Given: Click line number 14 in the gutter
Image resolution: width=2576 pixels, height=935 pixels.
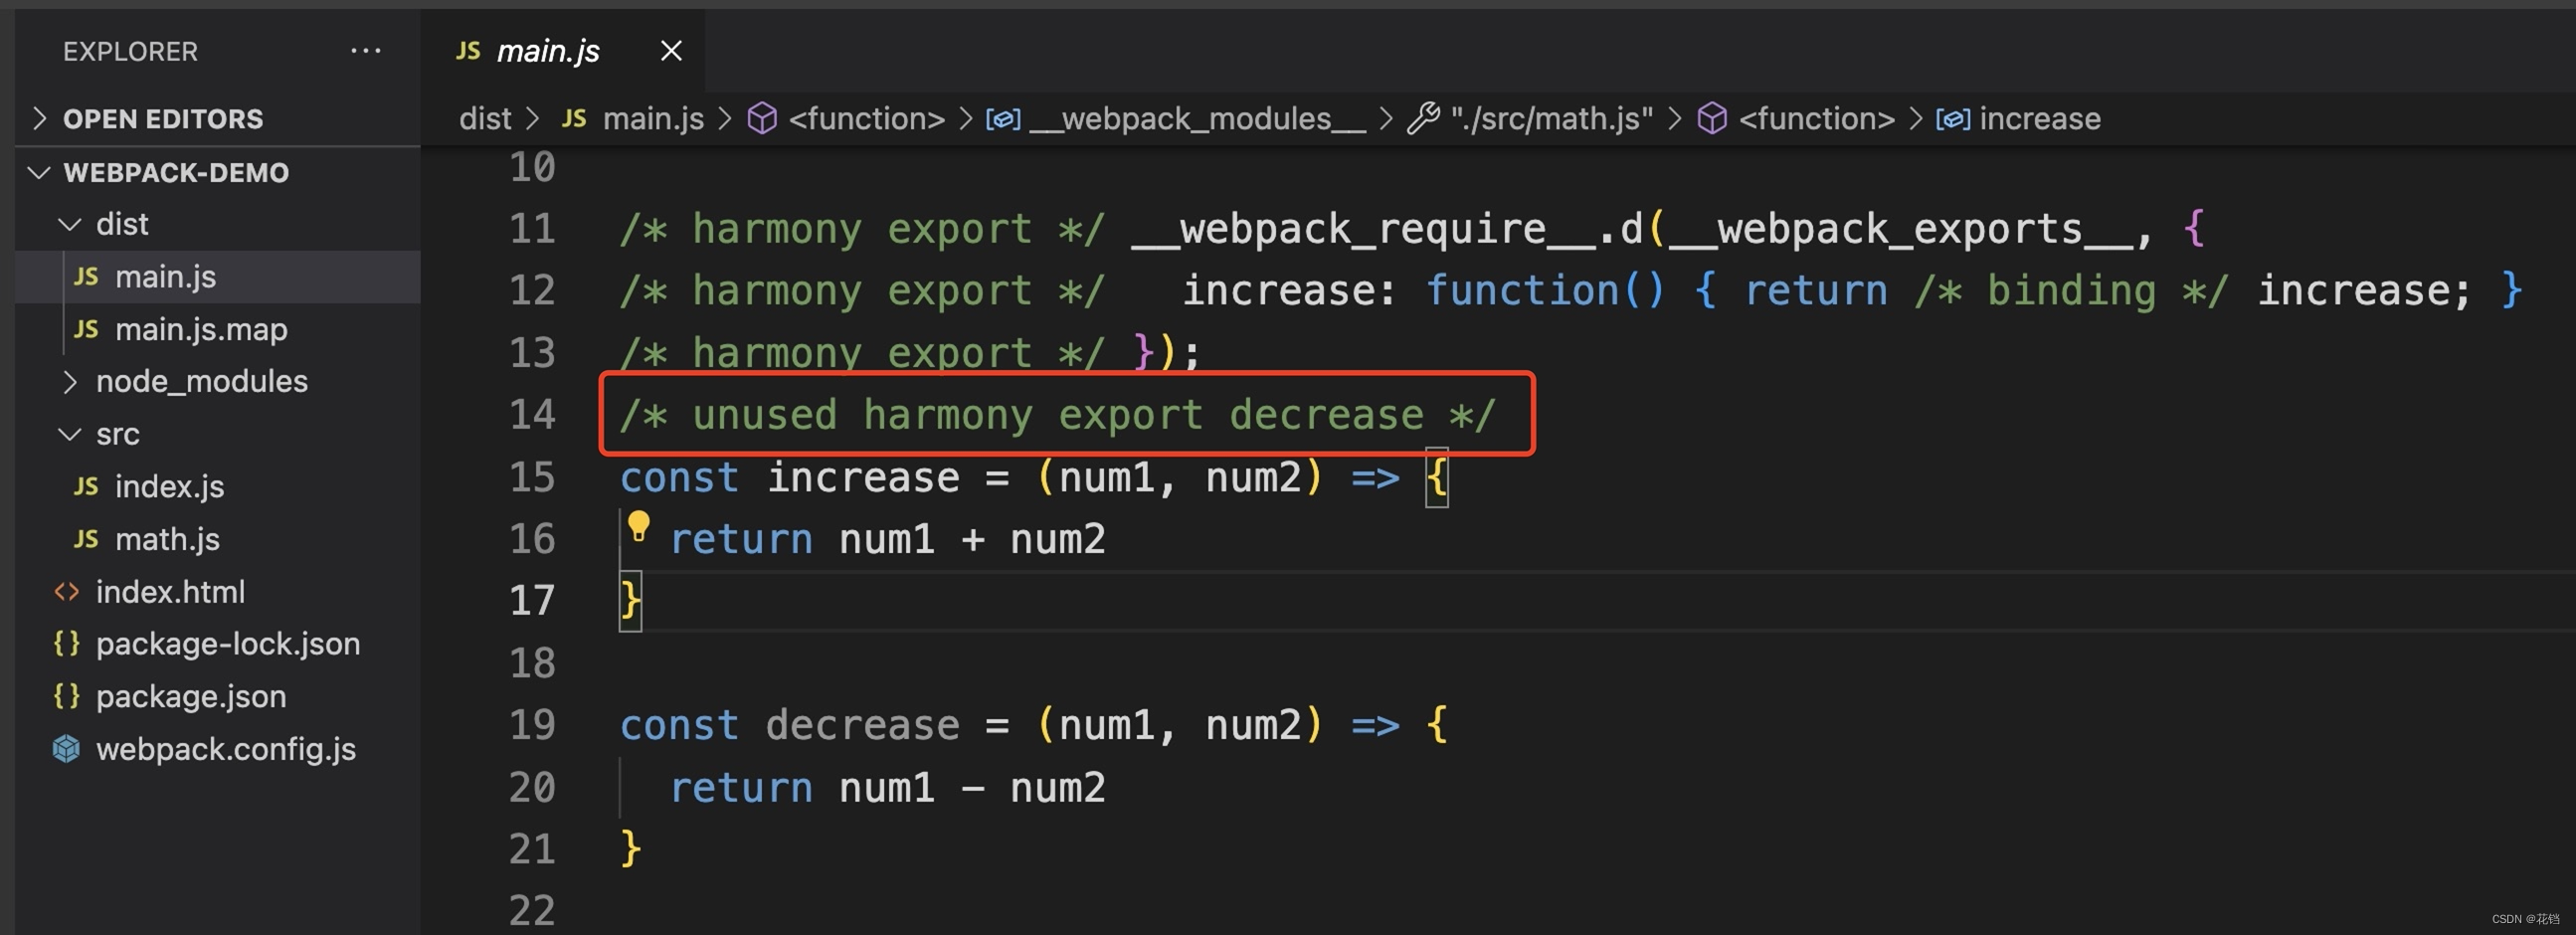Looking at the screenshot, I should point(532,414).
